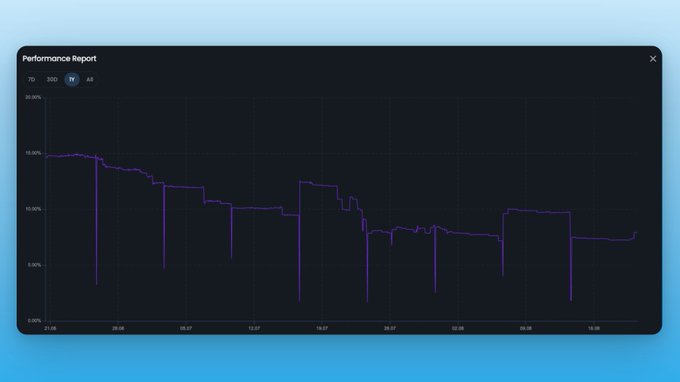Click the Performance Report title

point(59,59)
